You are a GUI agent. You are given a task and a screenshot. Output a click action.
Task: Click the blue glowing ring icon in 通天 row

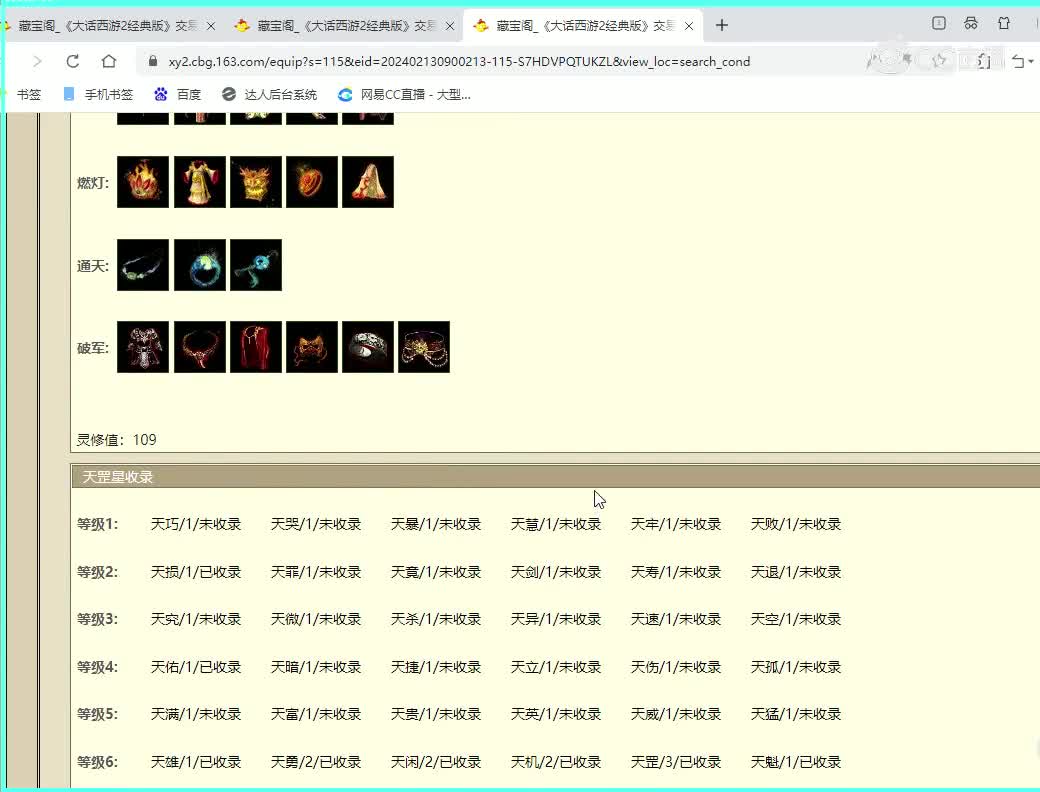(200, 265)
